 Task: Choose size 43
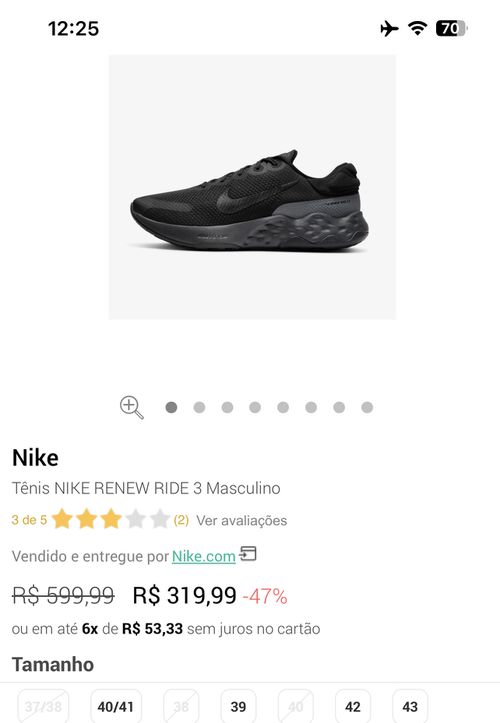tap(410, 706)
